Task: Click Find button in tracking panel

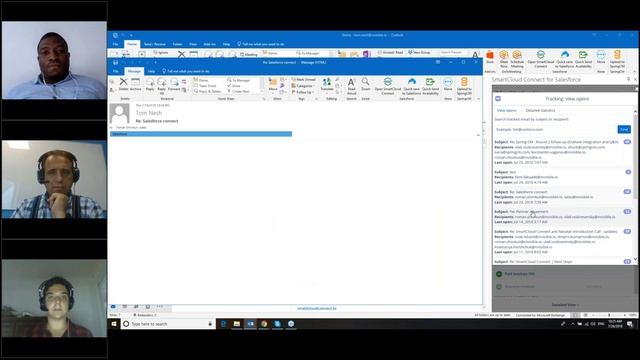Action: 624,129
